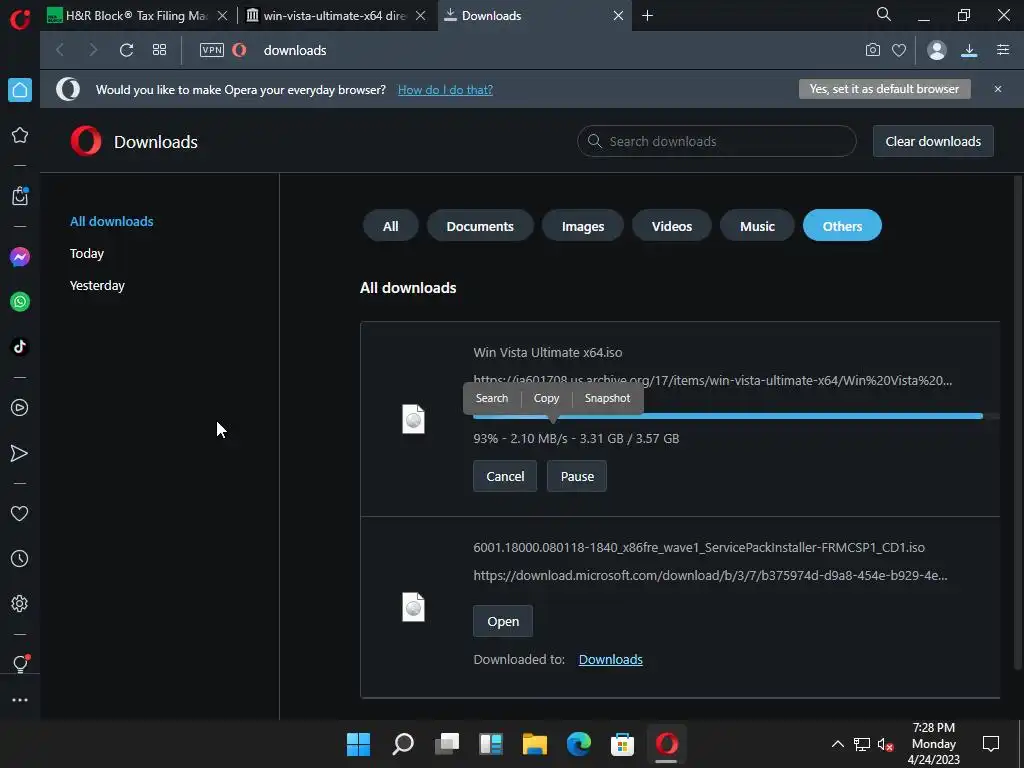Filter by All file types
1024x768 pixels.
coord(391,226)
